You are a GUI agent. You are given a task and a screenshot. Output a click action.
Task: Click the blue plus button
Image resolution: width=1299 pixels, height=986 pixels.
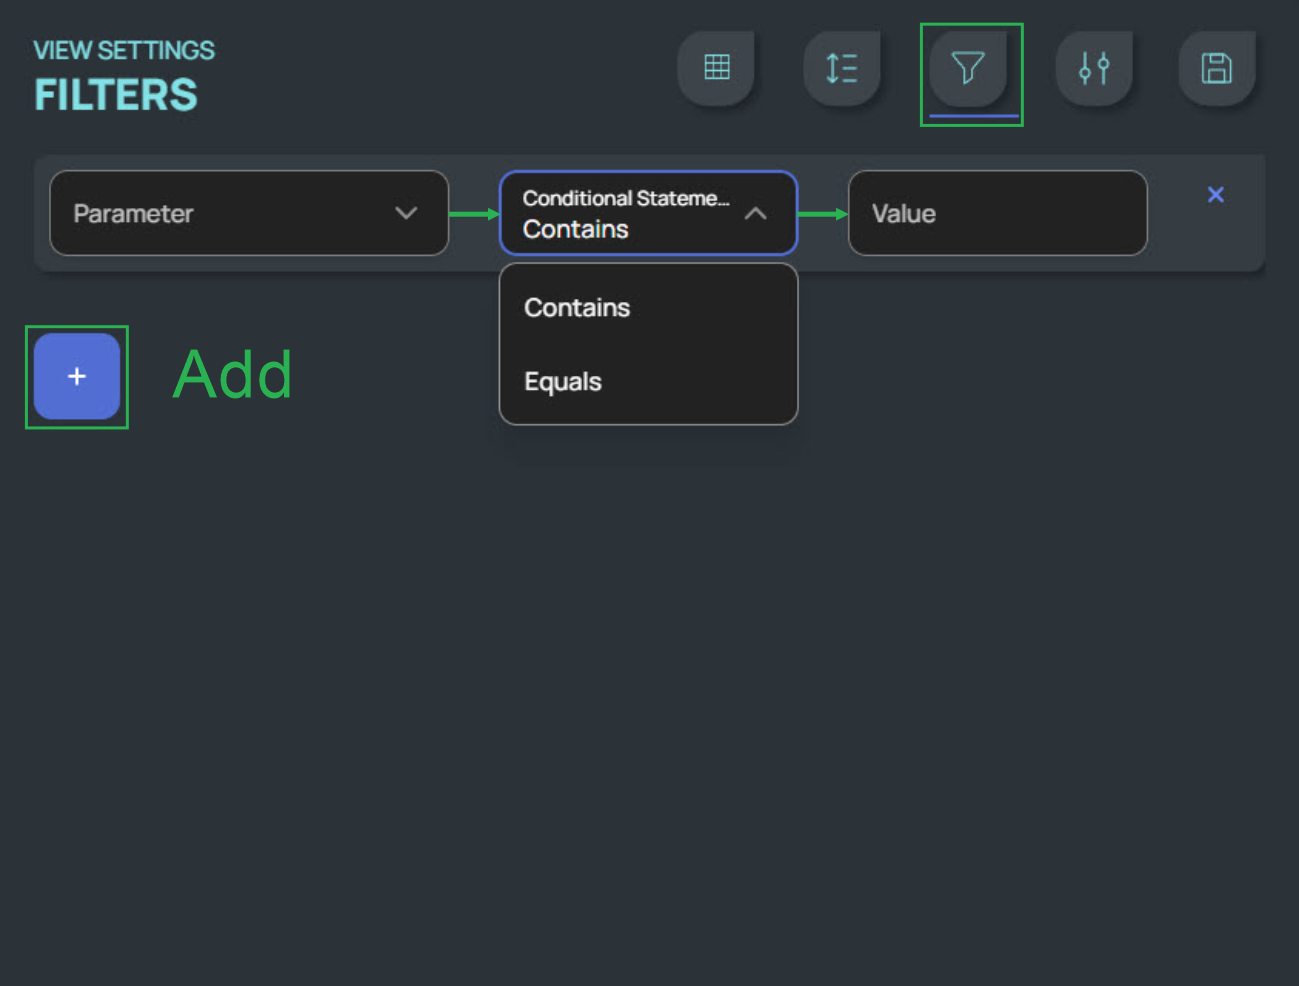77,377
